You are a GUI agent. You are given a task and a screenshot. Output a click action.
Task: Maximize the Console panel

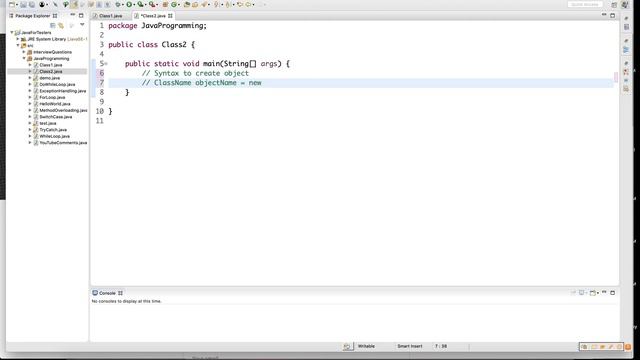pos(613,293)
